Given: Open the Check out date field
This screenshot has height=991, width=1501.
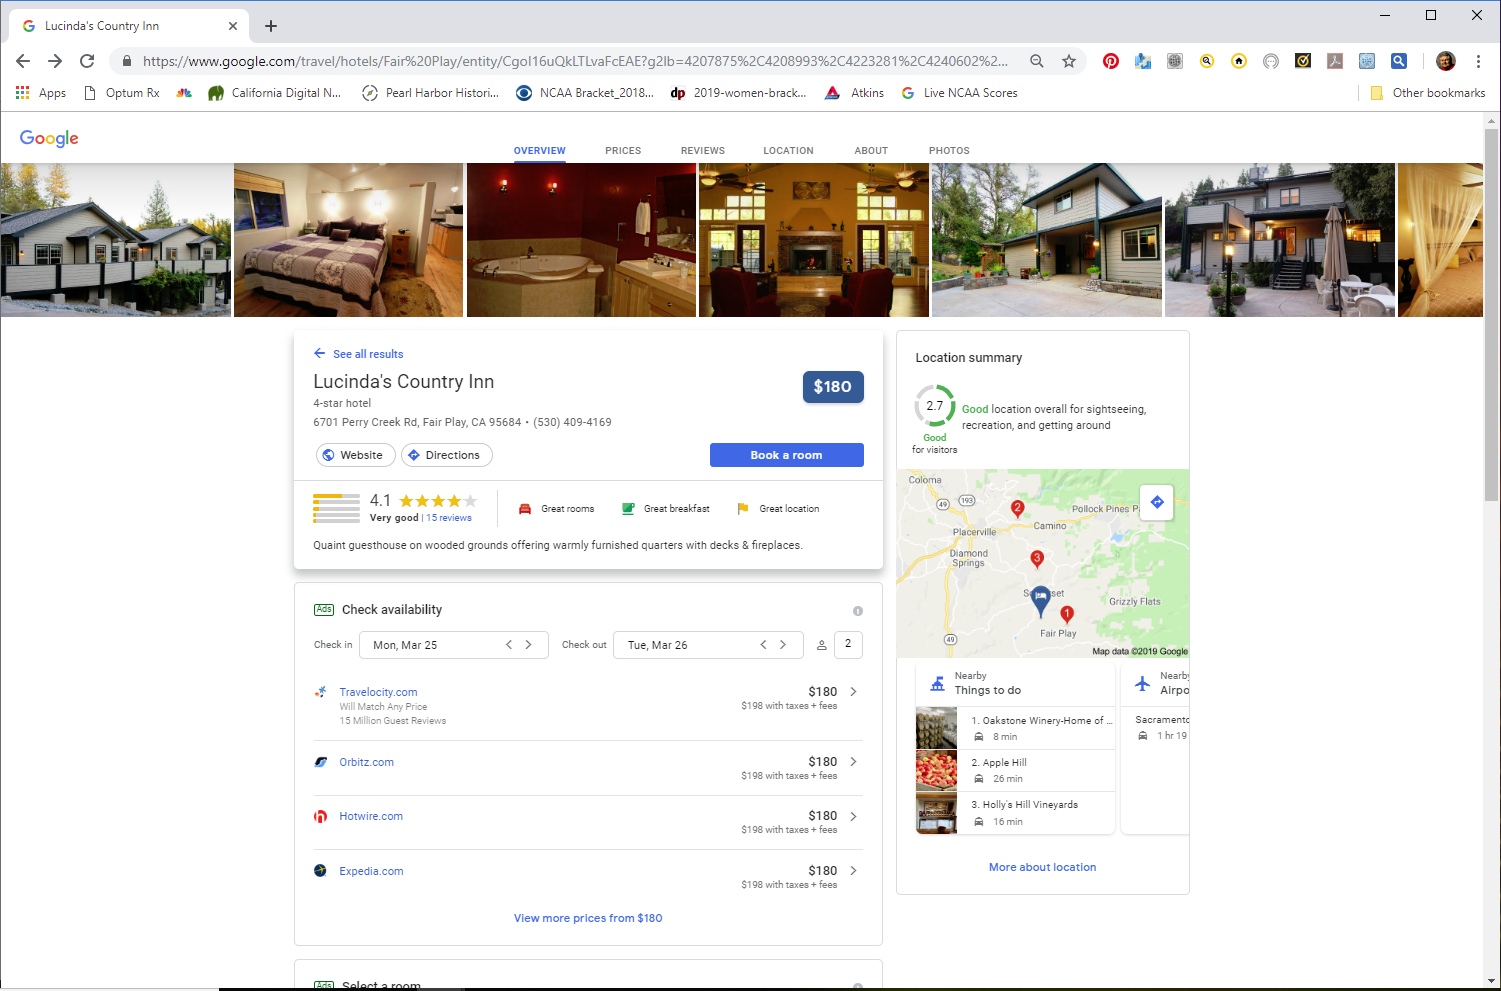Looking at the screenshot, I should point(708,645).
